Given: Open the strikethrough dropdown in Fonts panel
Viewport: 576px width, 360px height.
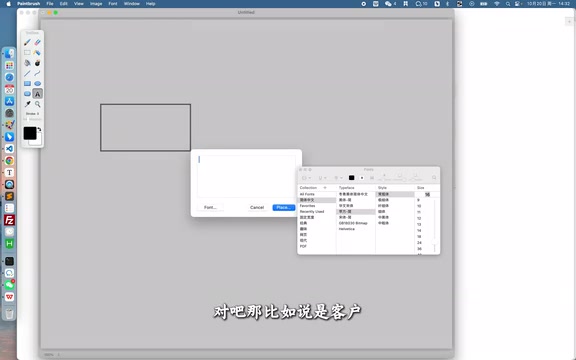Looking at the screenshot, I should 338,178.
